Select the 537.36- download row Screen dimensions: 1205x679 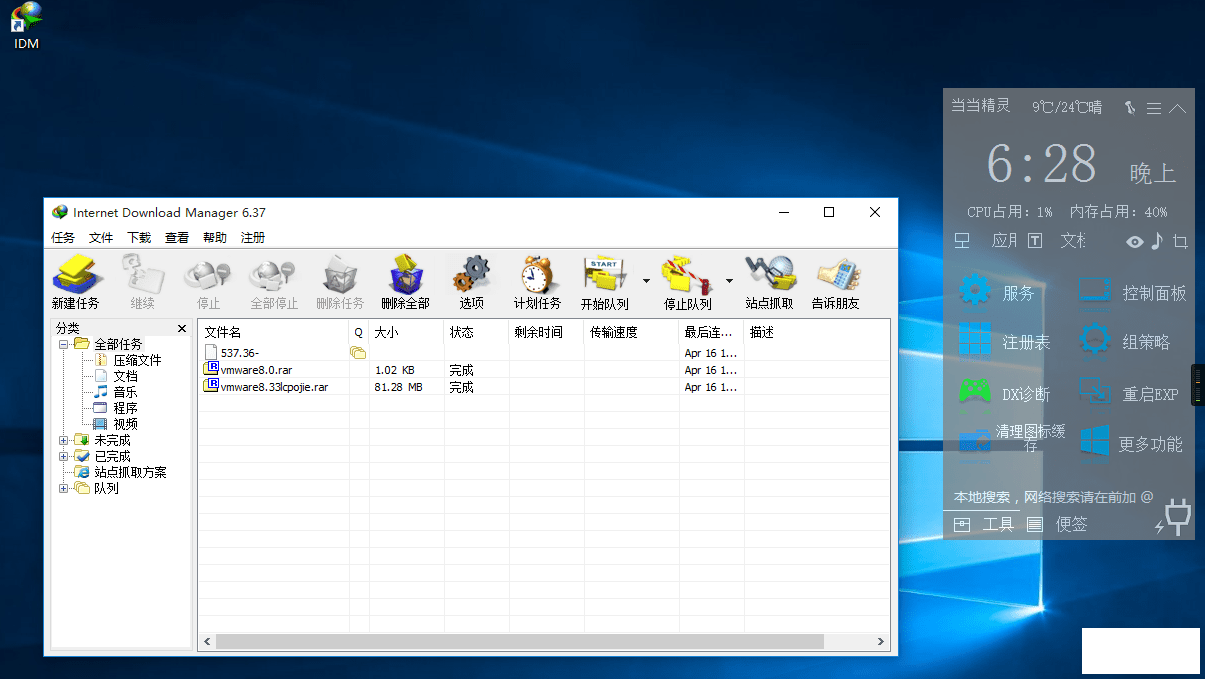[x=543, y=352]
